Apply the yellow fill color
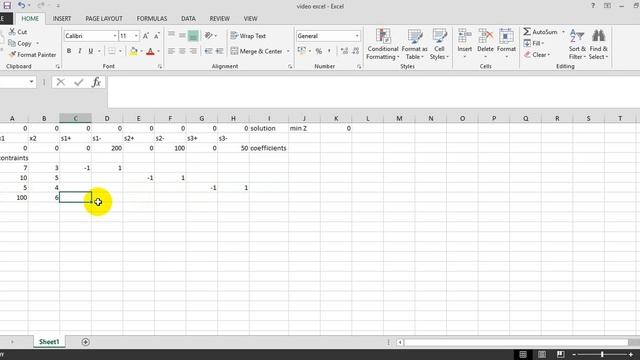Image resolution: width=640 pixels, height=360 pixels. 133,51
